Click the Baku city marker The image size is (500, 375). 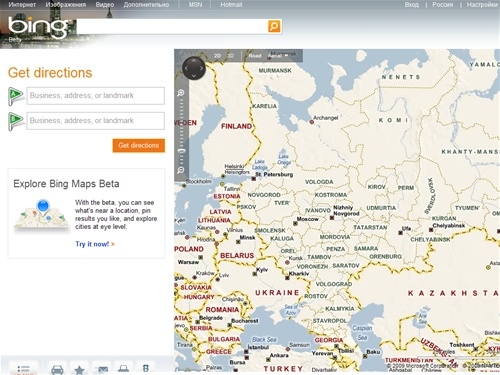pos(365,356)
